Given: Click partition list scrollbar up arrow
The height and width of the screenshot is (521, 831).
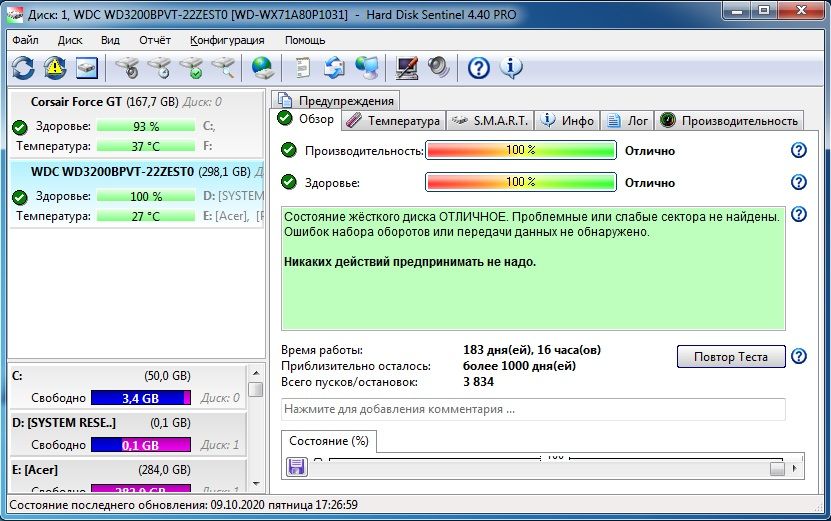Looking at the screenshot, I should (x=256, y=373).
